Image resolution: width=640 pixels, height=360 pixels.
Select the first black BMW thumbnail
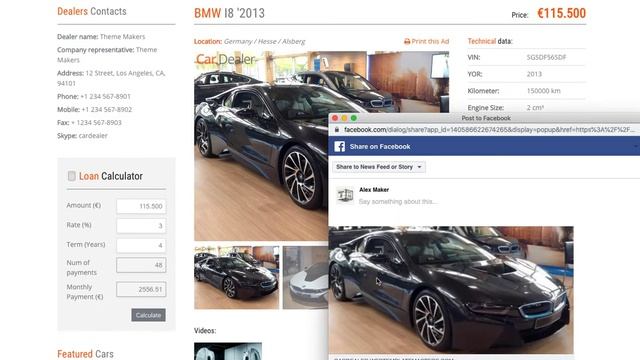click(x=237, y=278)
